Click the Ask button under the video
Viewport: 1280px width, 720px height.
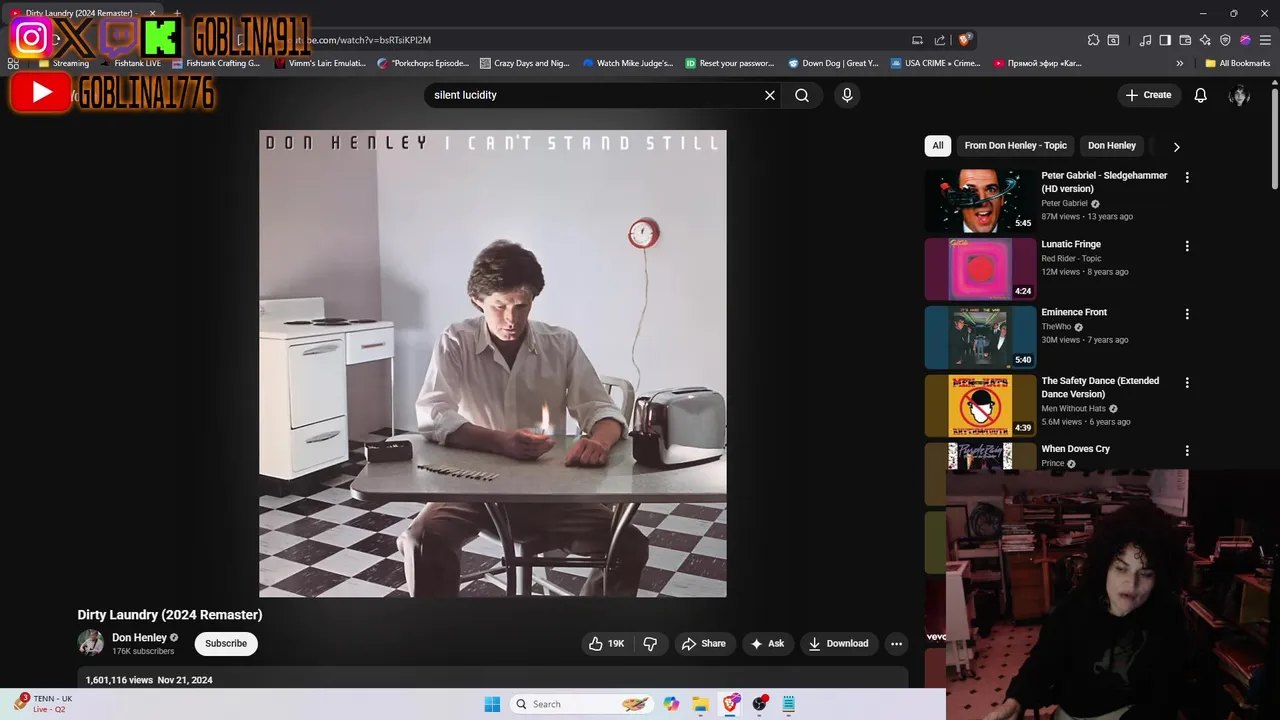click(767, 644)
